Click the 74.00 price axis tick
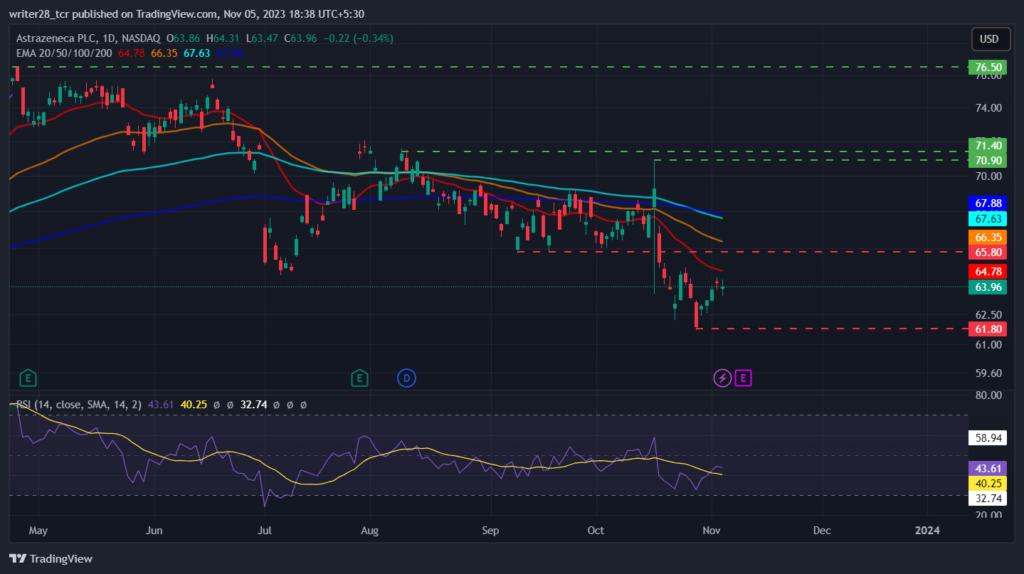Viewport: 1024px width, 574px height. tap(988, 108)
